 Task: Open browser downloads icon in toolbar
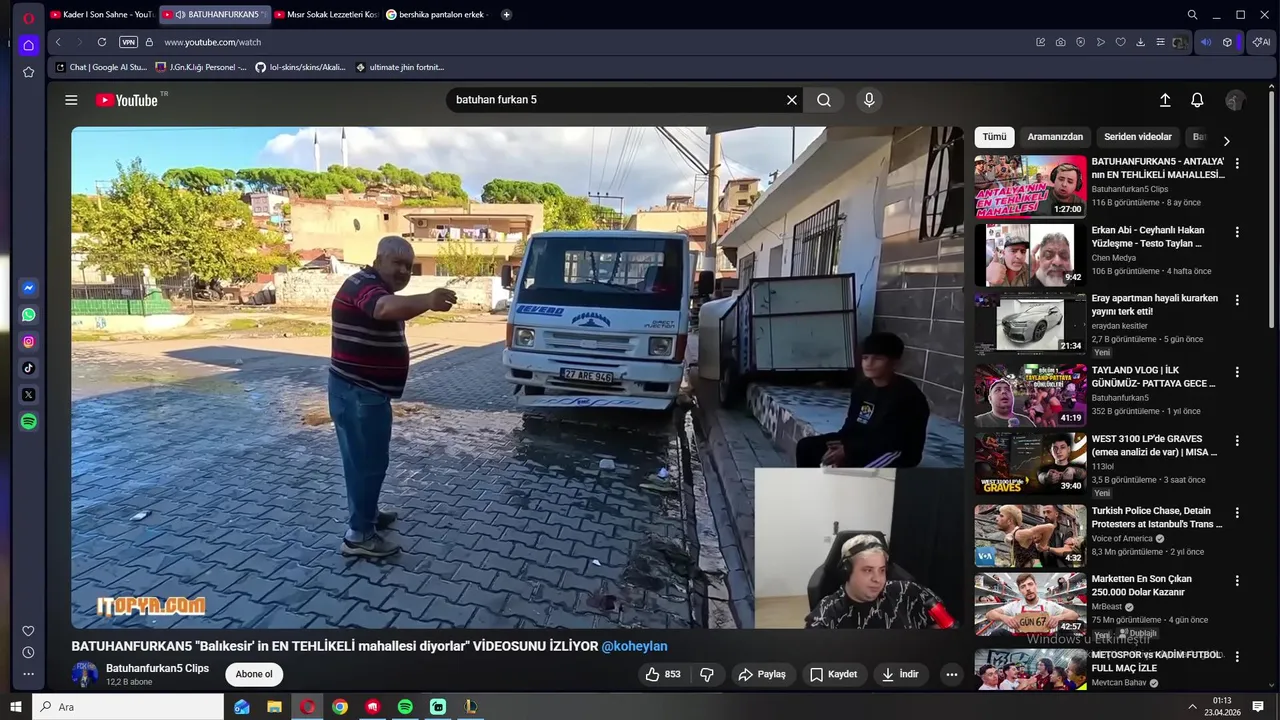pos(1140,42)
